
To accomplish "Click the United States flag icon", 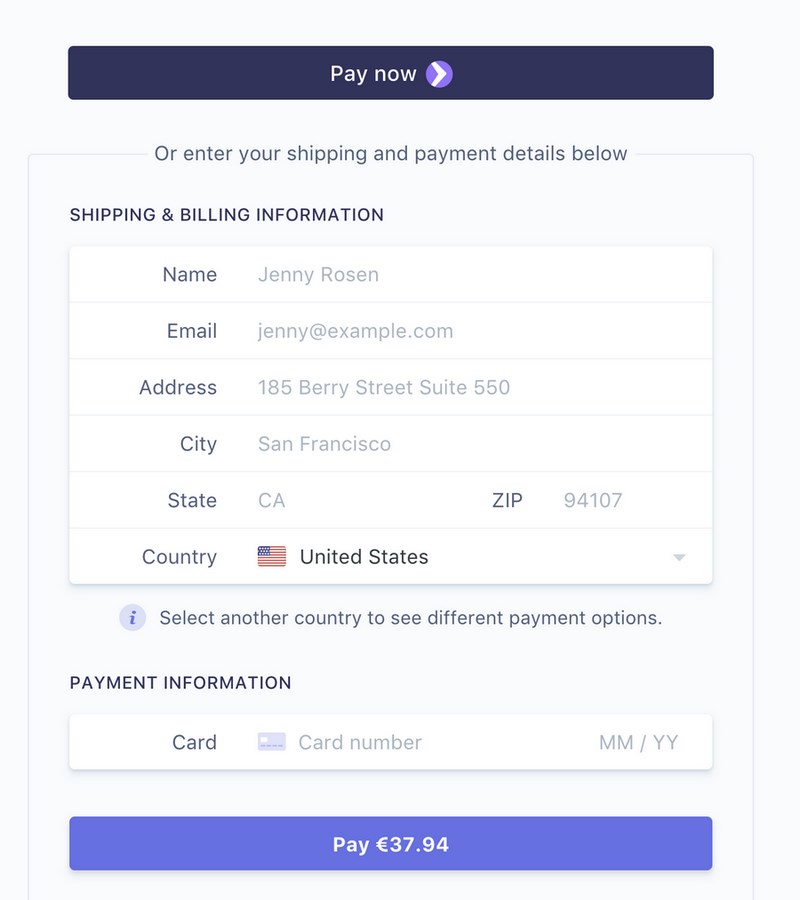I will pyautogui.click(x=269, y=556).
